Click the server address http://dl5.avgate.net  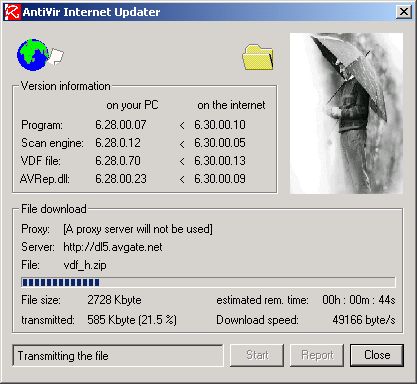click(113, 247)
